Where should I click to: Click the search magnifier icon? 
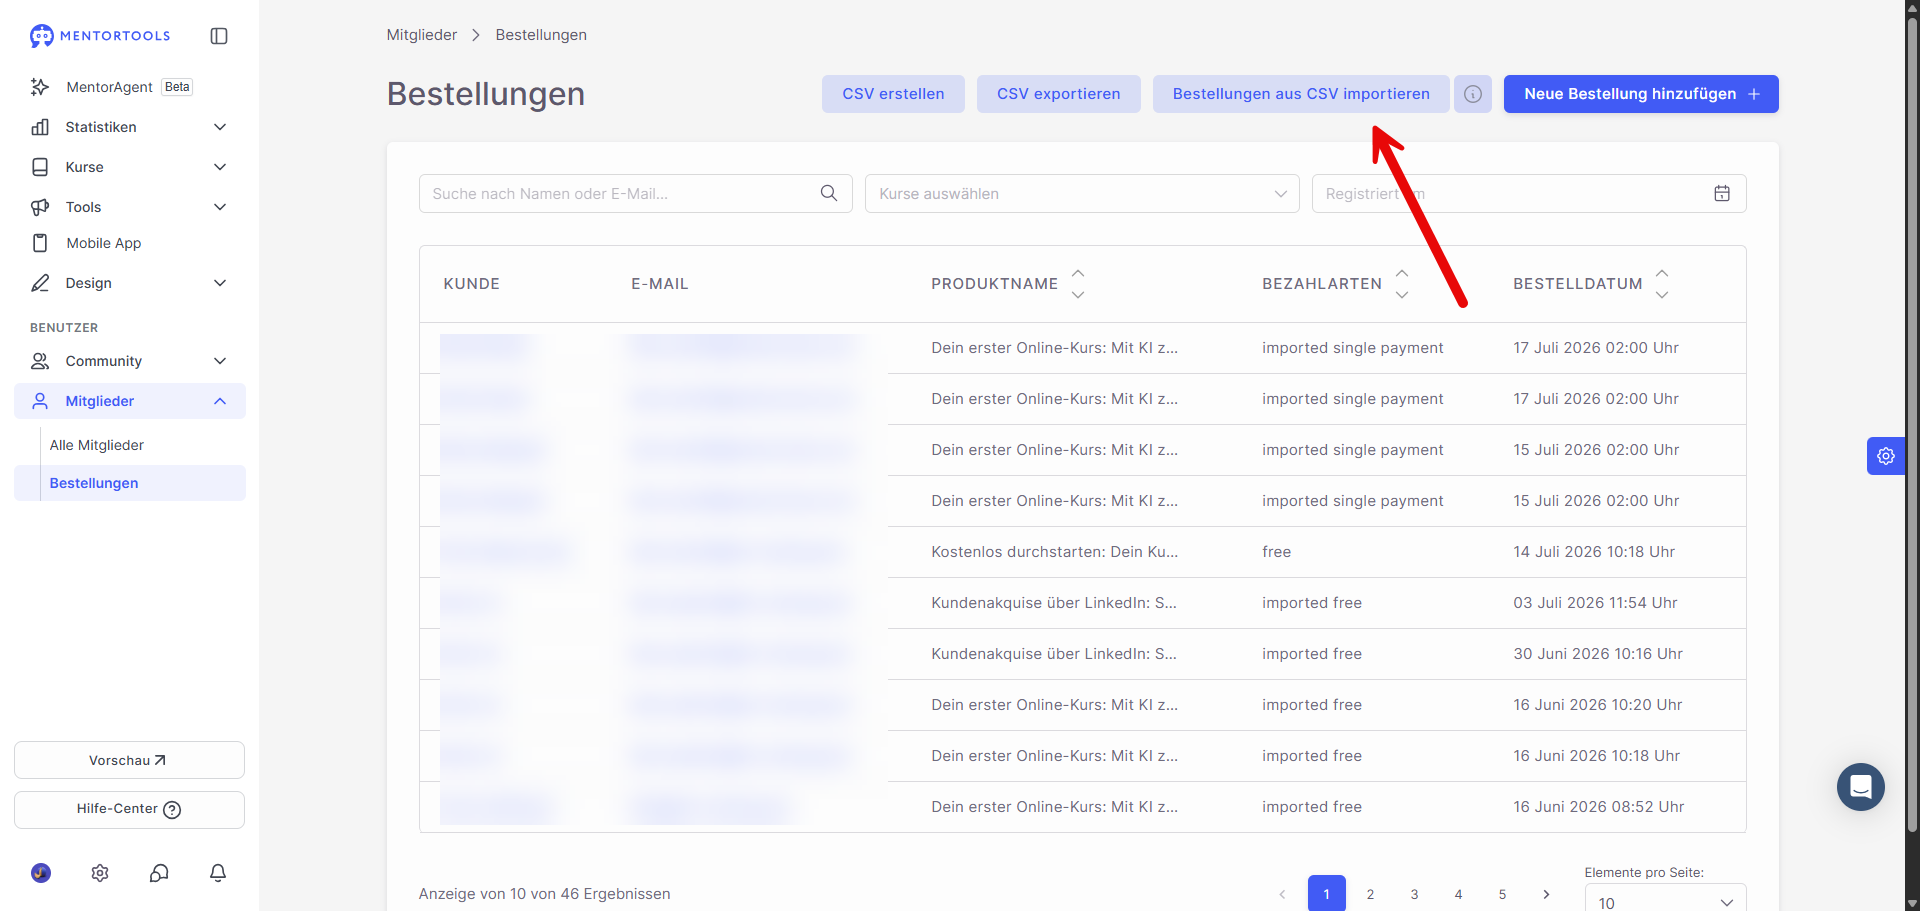click(829, 194)
